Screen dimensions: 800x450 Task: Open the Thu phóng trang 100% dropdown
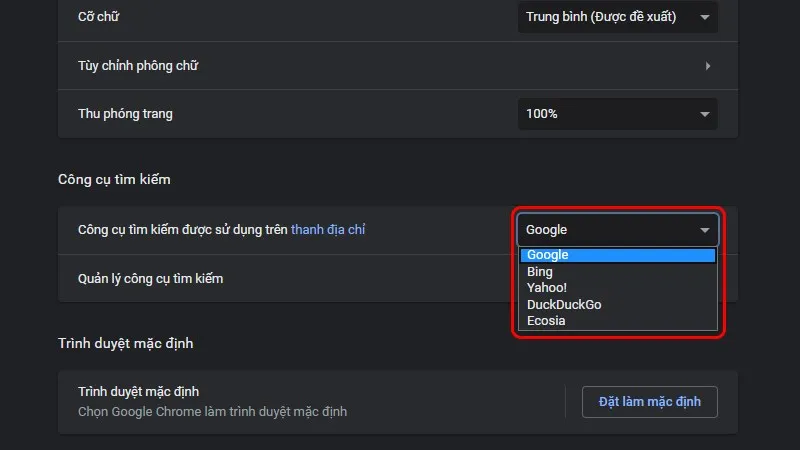[617, 114]
